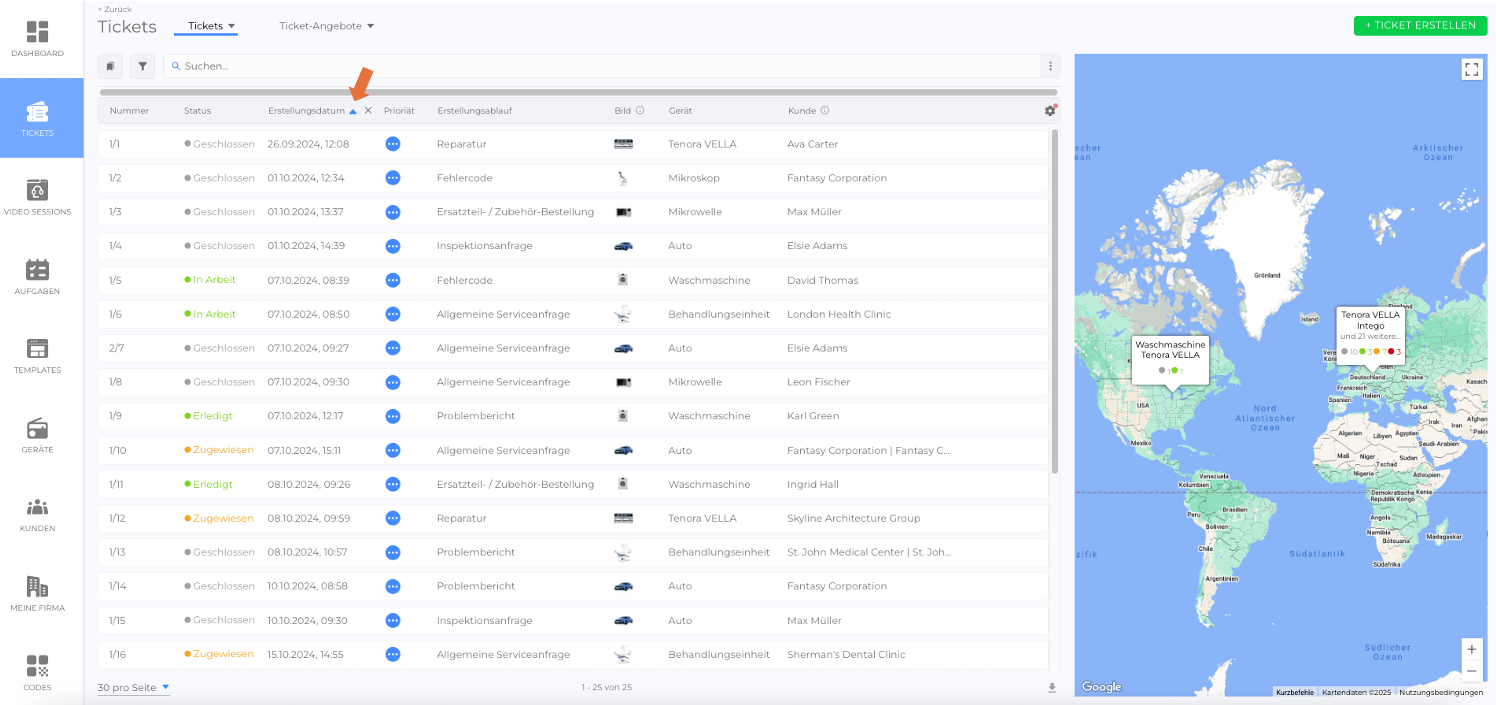The height and width of the screenshot is (705, 1496).
Task: Go to Aufgaben in sidebar
Action: (x=37, y=270)
